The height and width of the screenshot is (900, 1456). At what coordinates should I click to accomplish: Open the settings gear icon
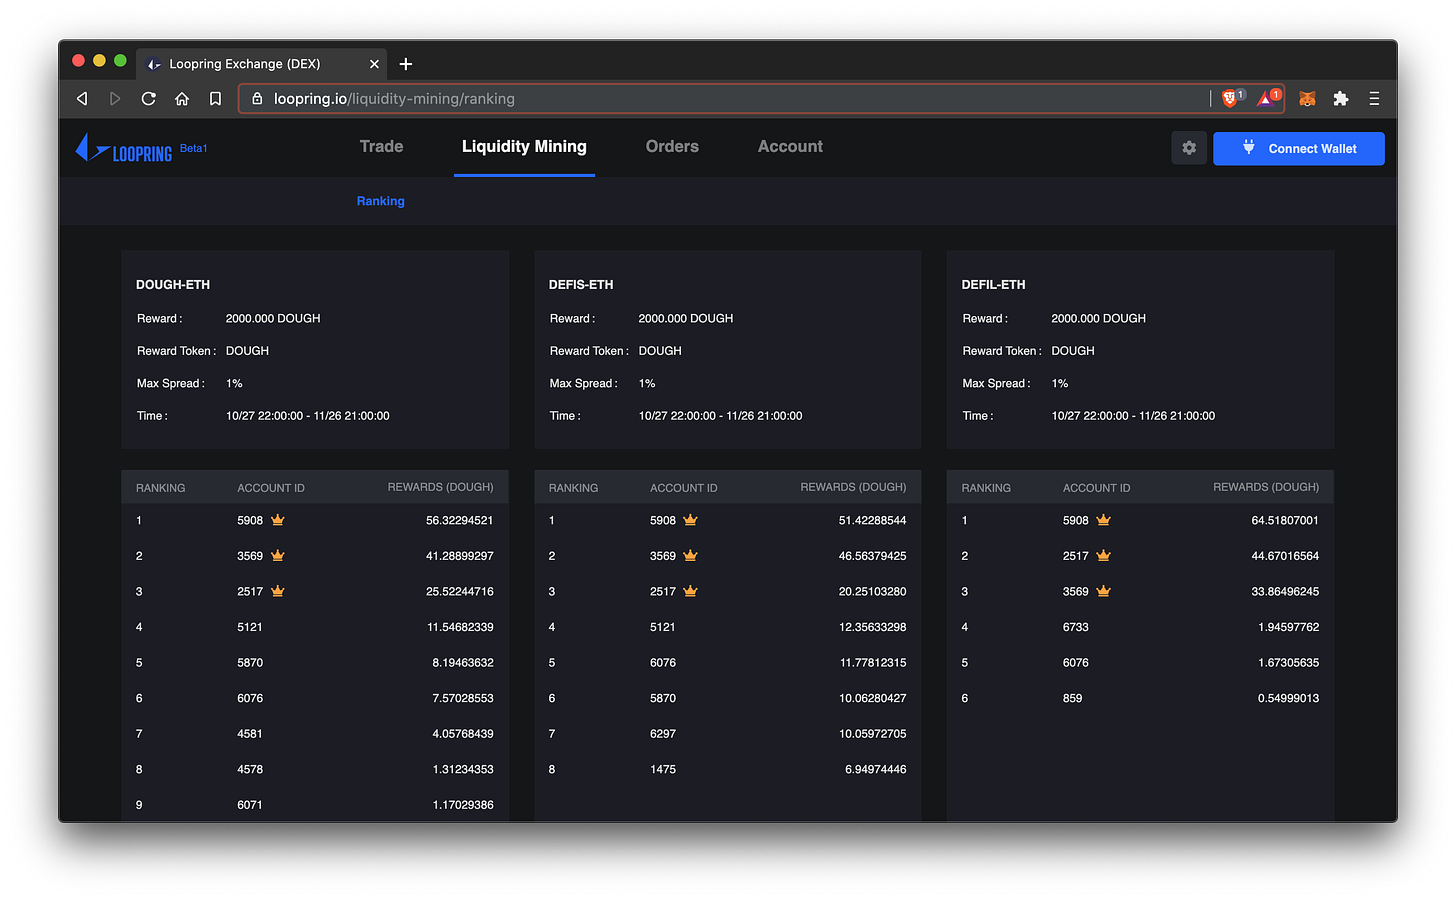pyautogui.click(x=1189, y=148)
